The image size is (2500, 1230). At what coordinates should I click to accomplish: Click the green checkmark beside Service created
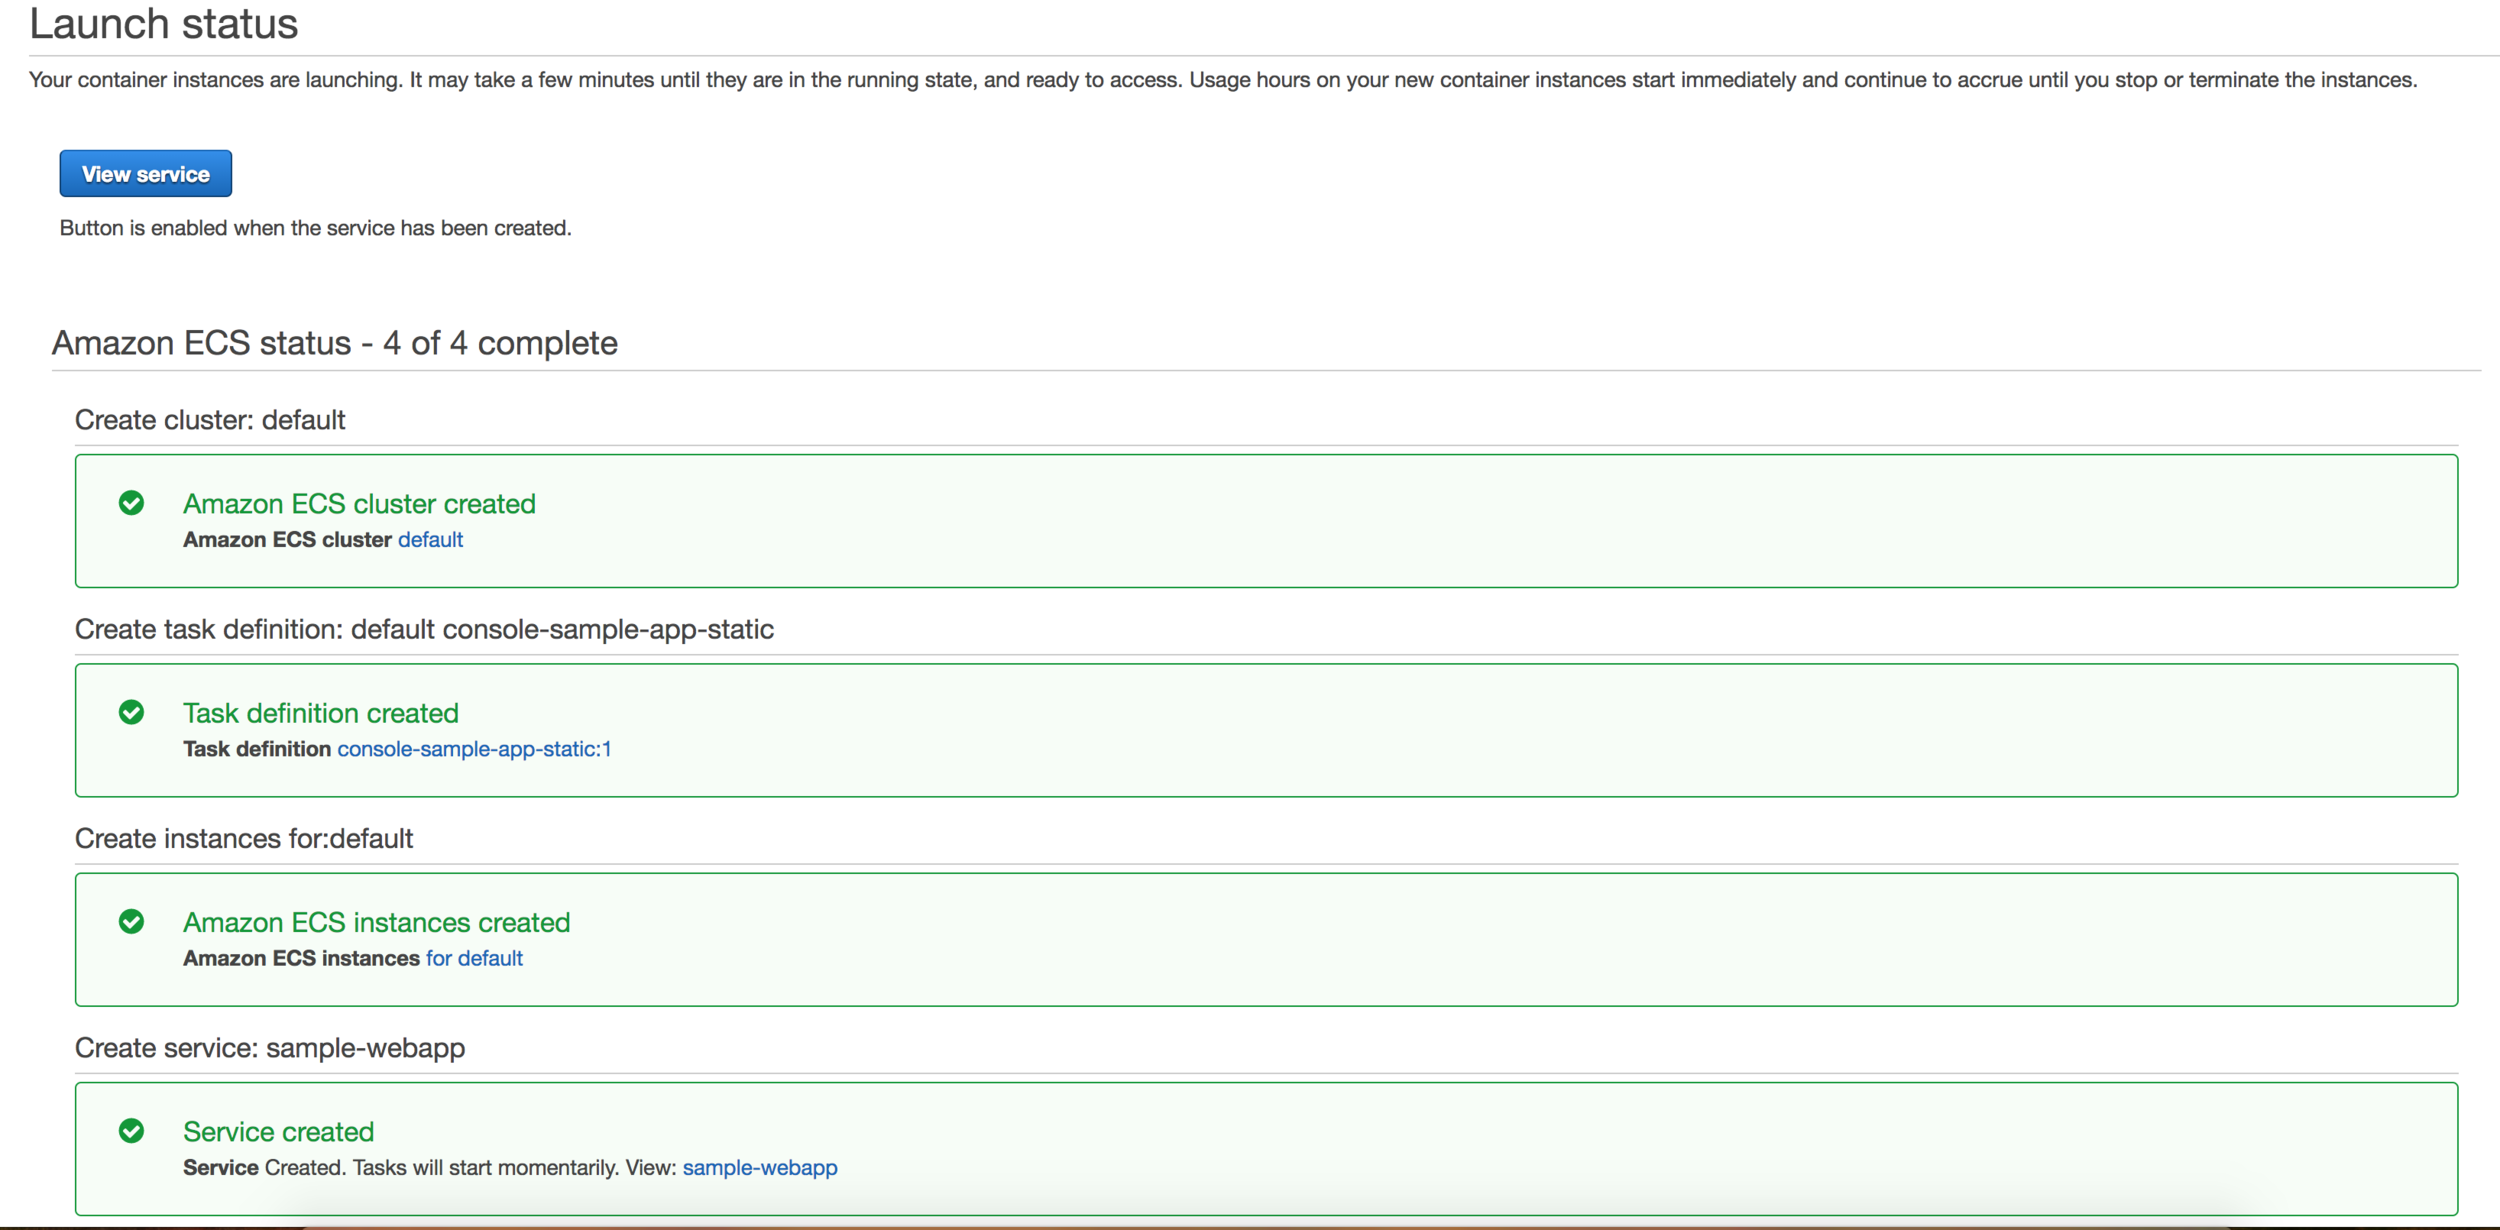click(x=131, y=1131)
